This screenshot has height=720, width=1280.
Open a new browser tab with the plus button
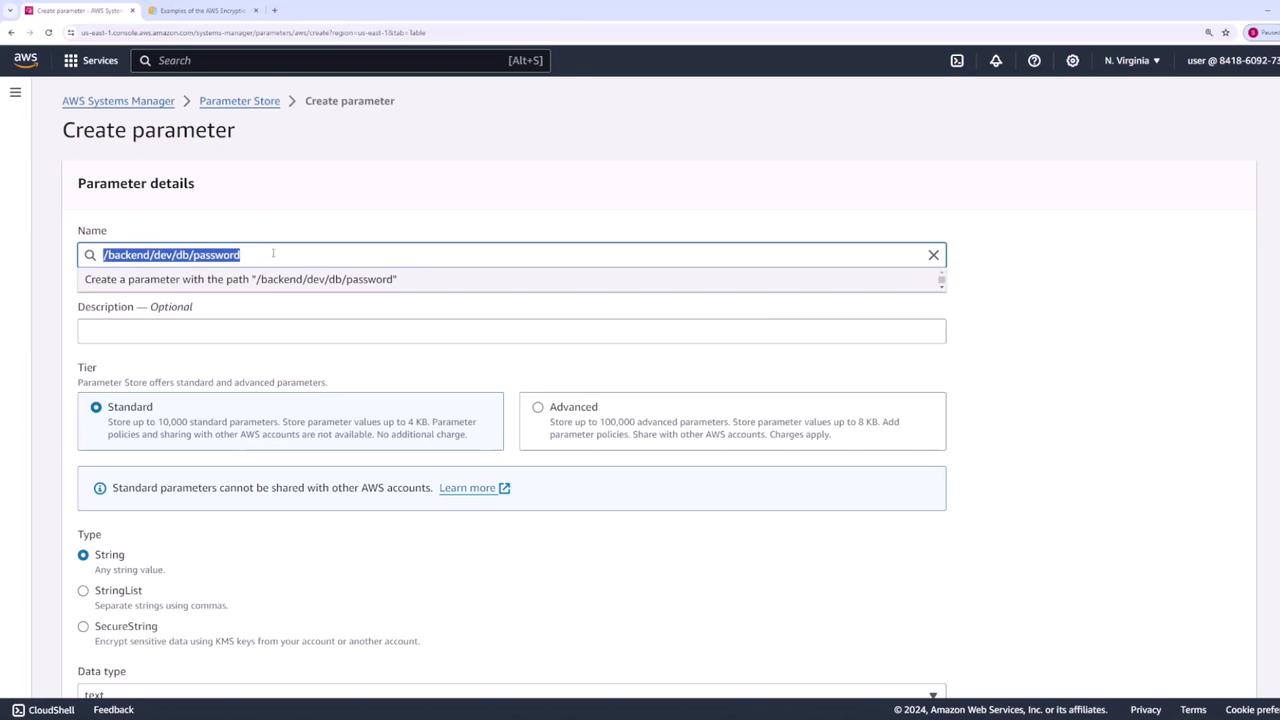coord(274,10)
